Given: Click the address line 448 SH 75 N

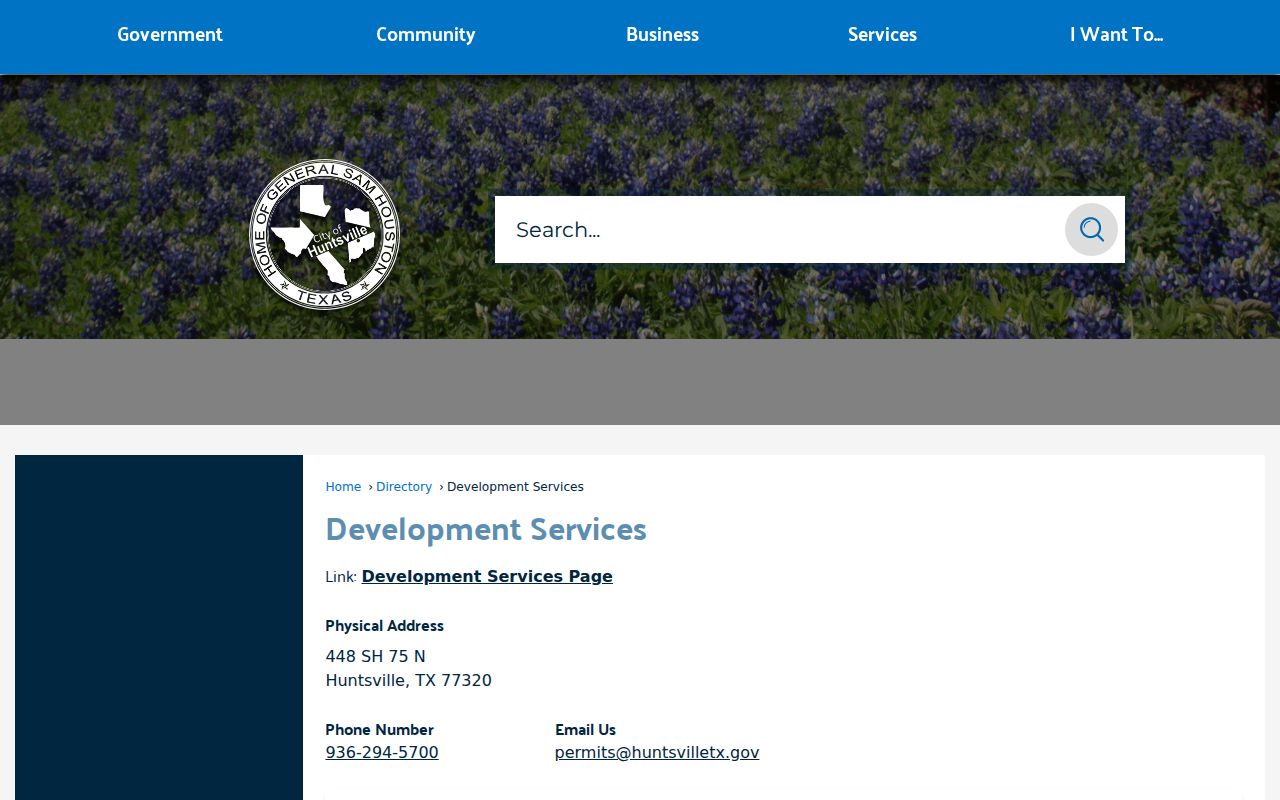Looking at the screenshot, I should (375, 657).
